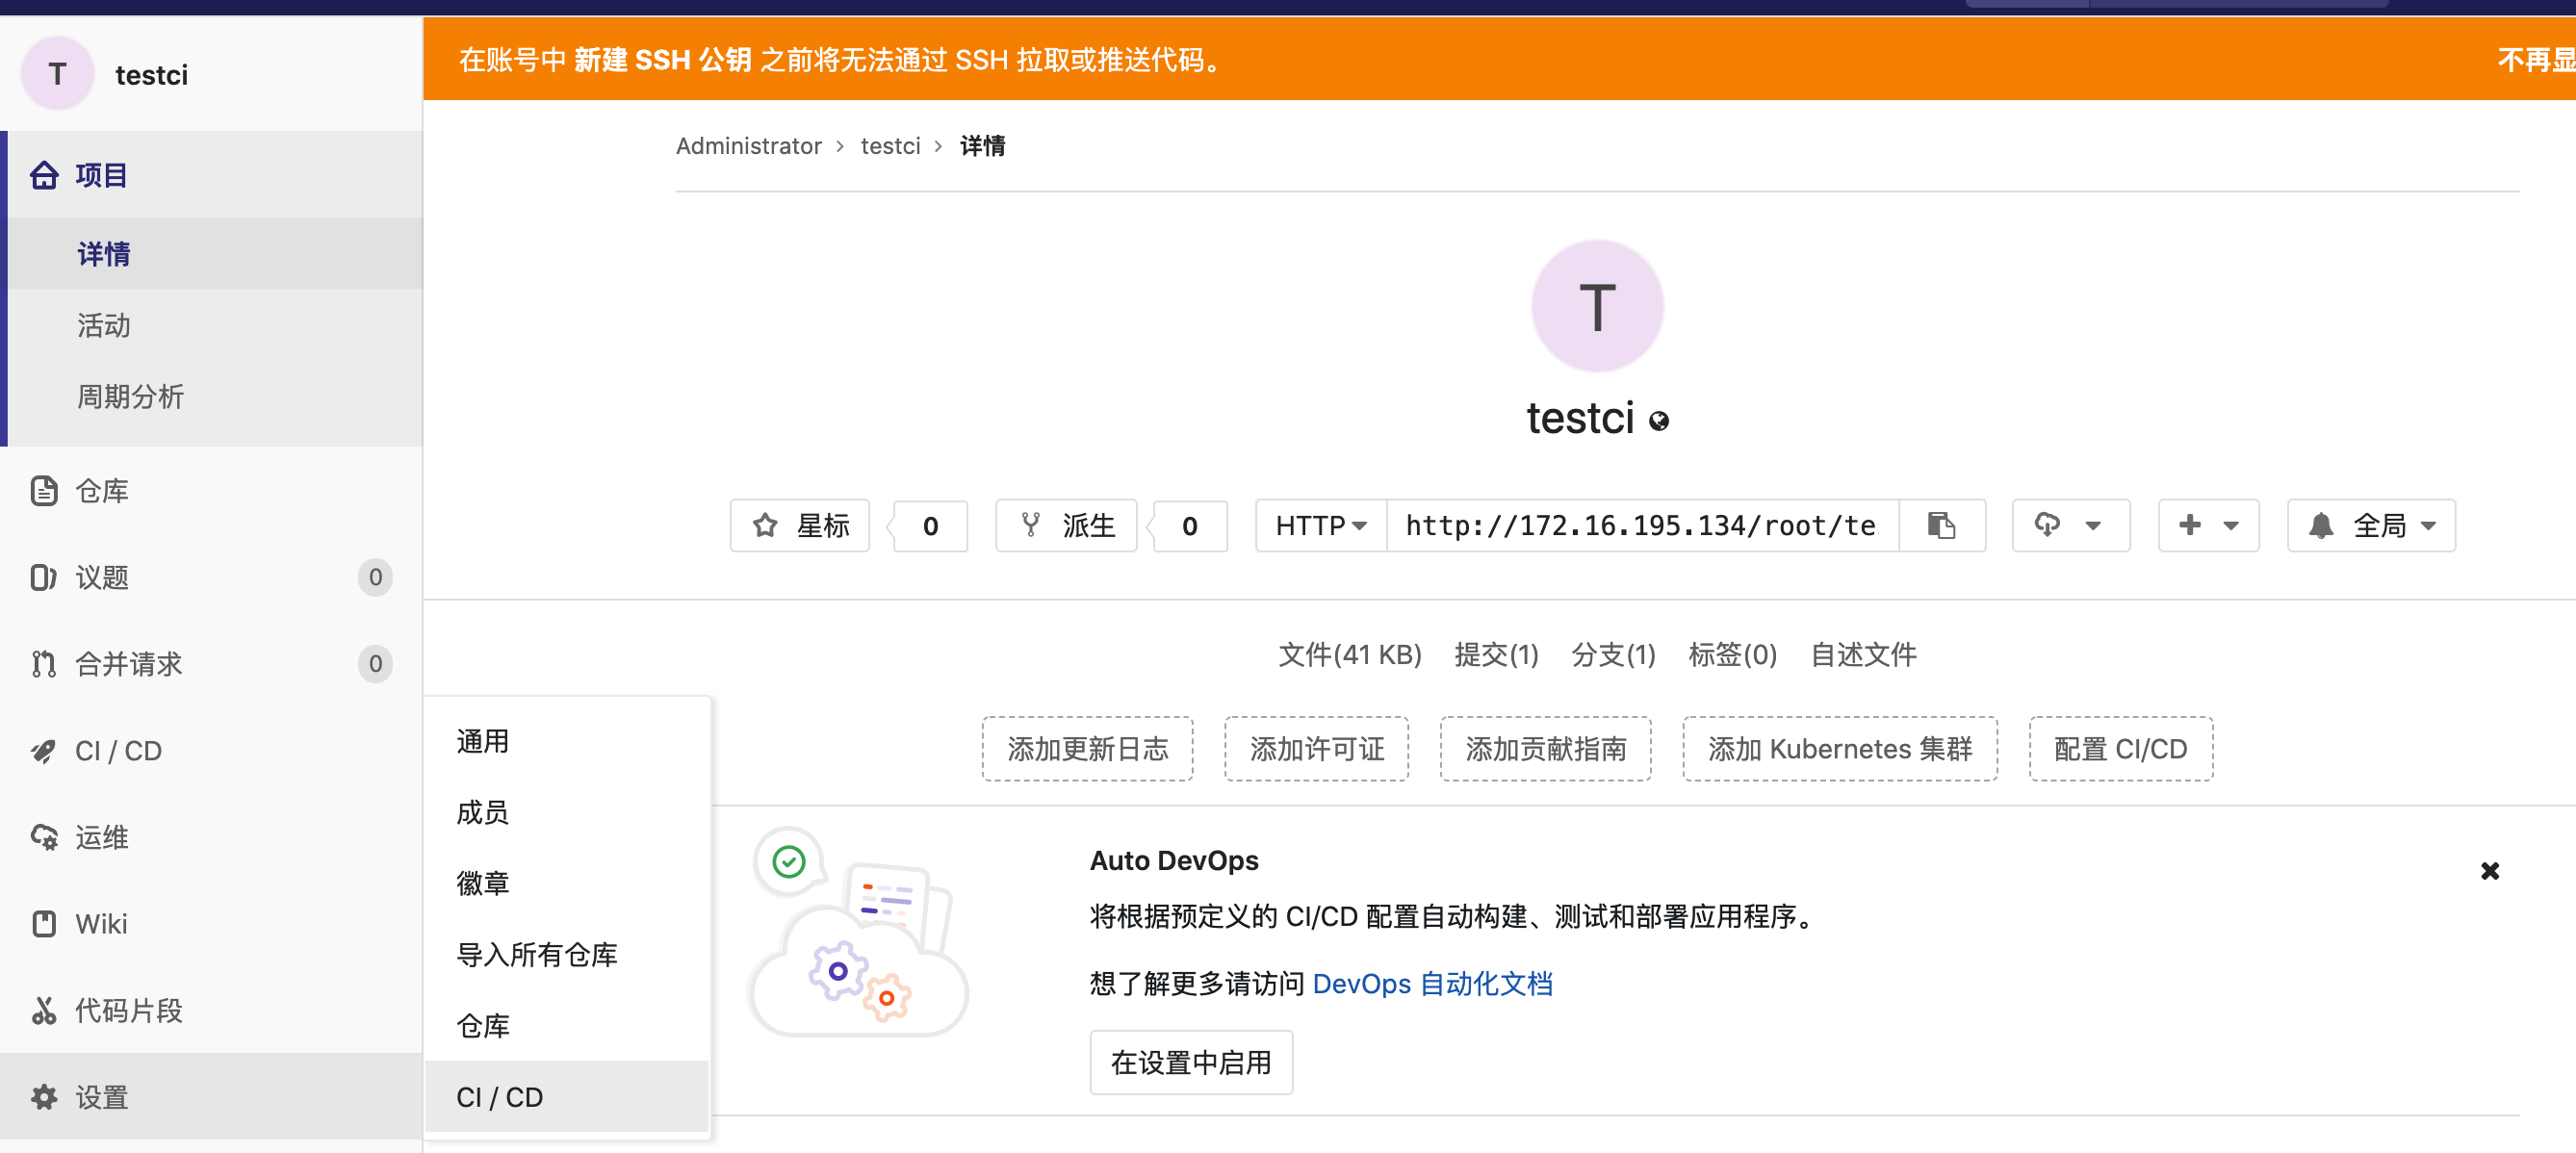Select CI / CD in settings flyout menu
Screen dimensions: 2576x1153
[x=500, y=1097]
